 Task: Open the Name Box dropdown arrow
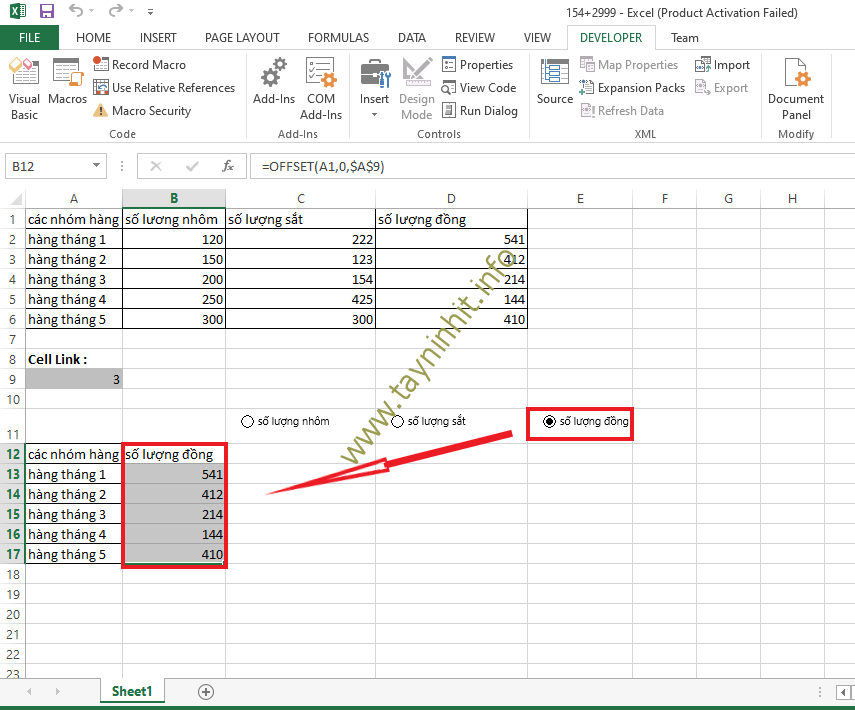tap(97, 166)
